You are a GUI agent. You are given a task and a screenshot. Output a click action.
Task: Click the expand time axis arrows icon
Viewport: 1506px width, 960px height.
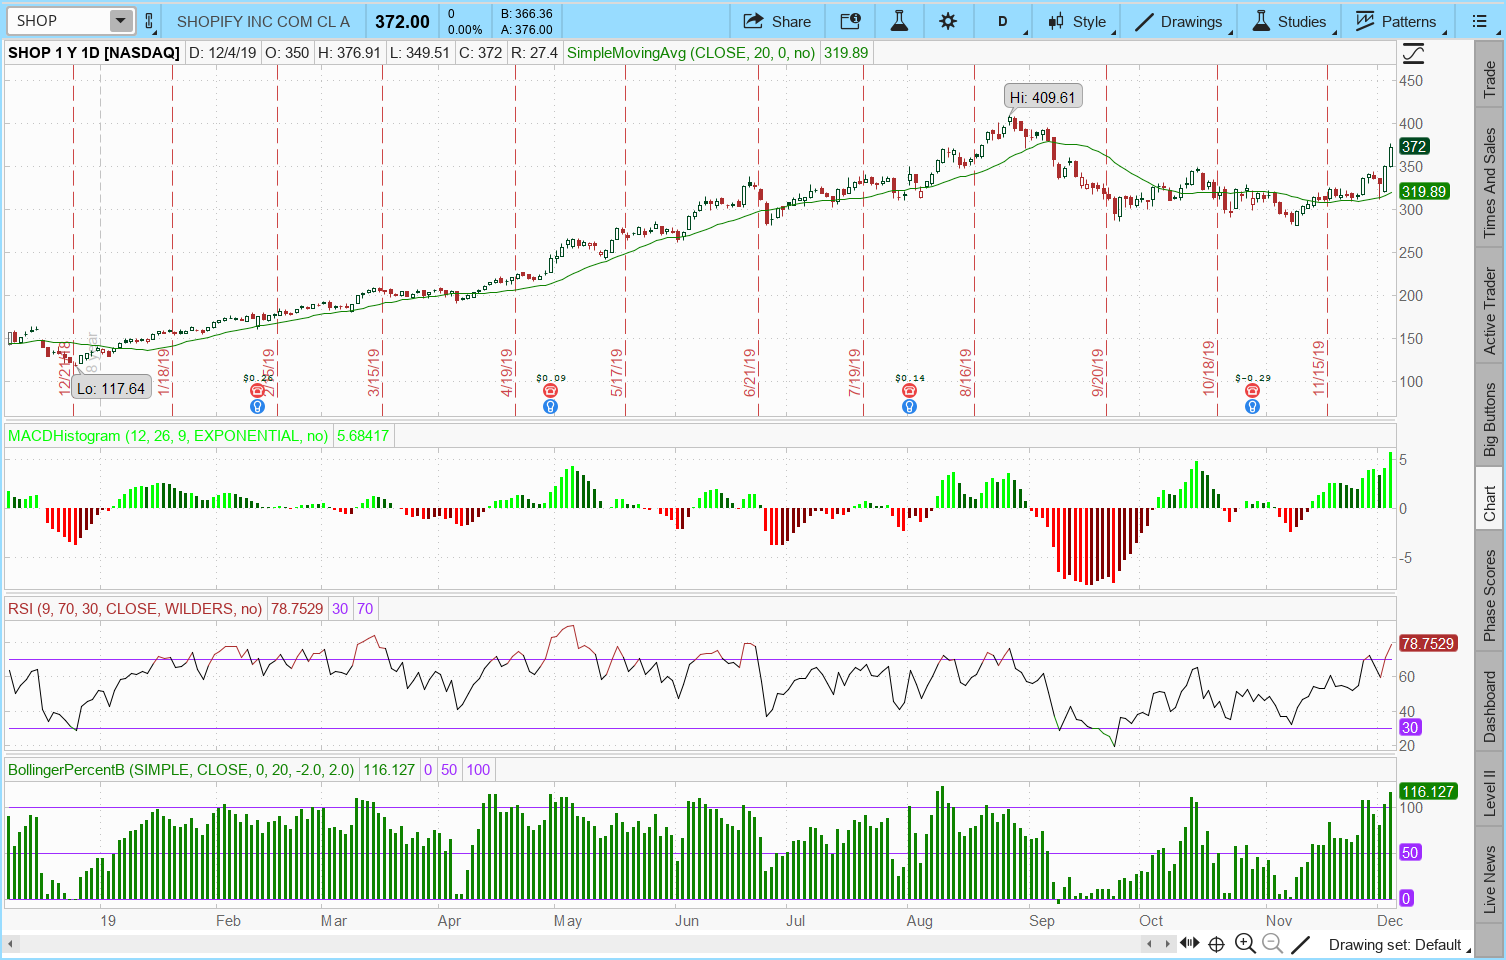[x=1189, y=944]
